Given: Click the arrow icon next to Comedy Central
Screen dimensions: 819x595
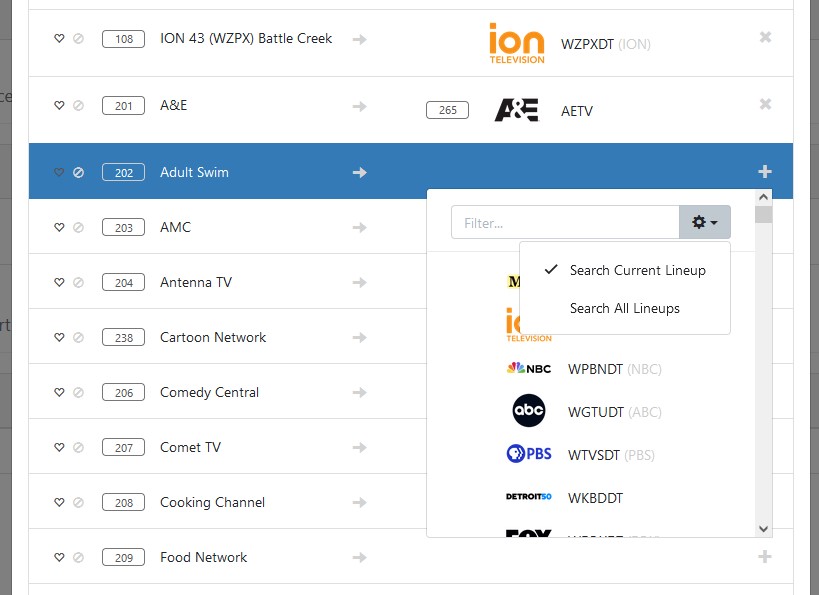Looking at the screenshot, I should pos(359,392).
